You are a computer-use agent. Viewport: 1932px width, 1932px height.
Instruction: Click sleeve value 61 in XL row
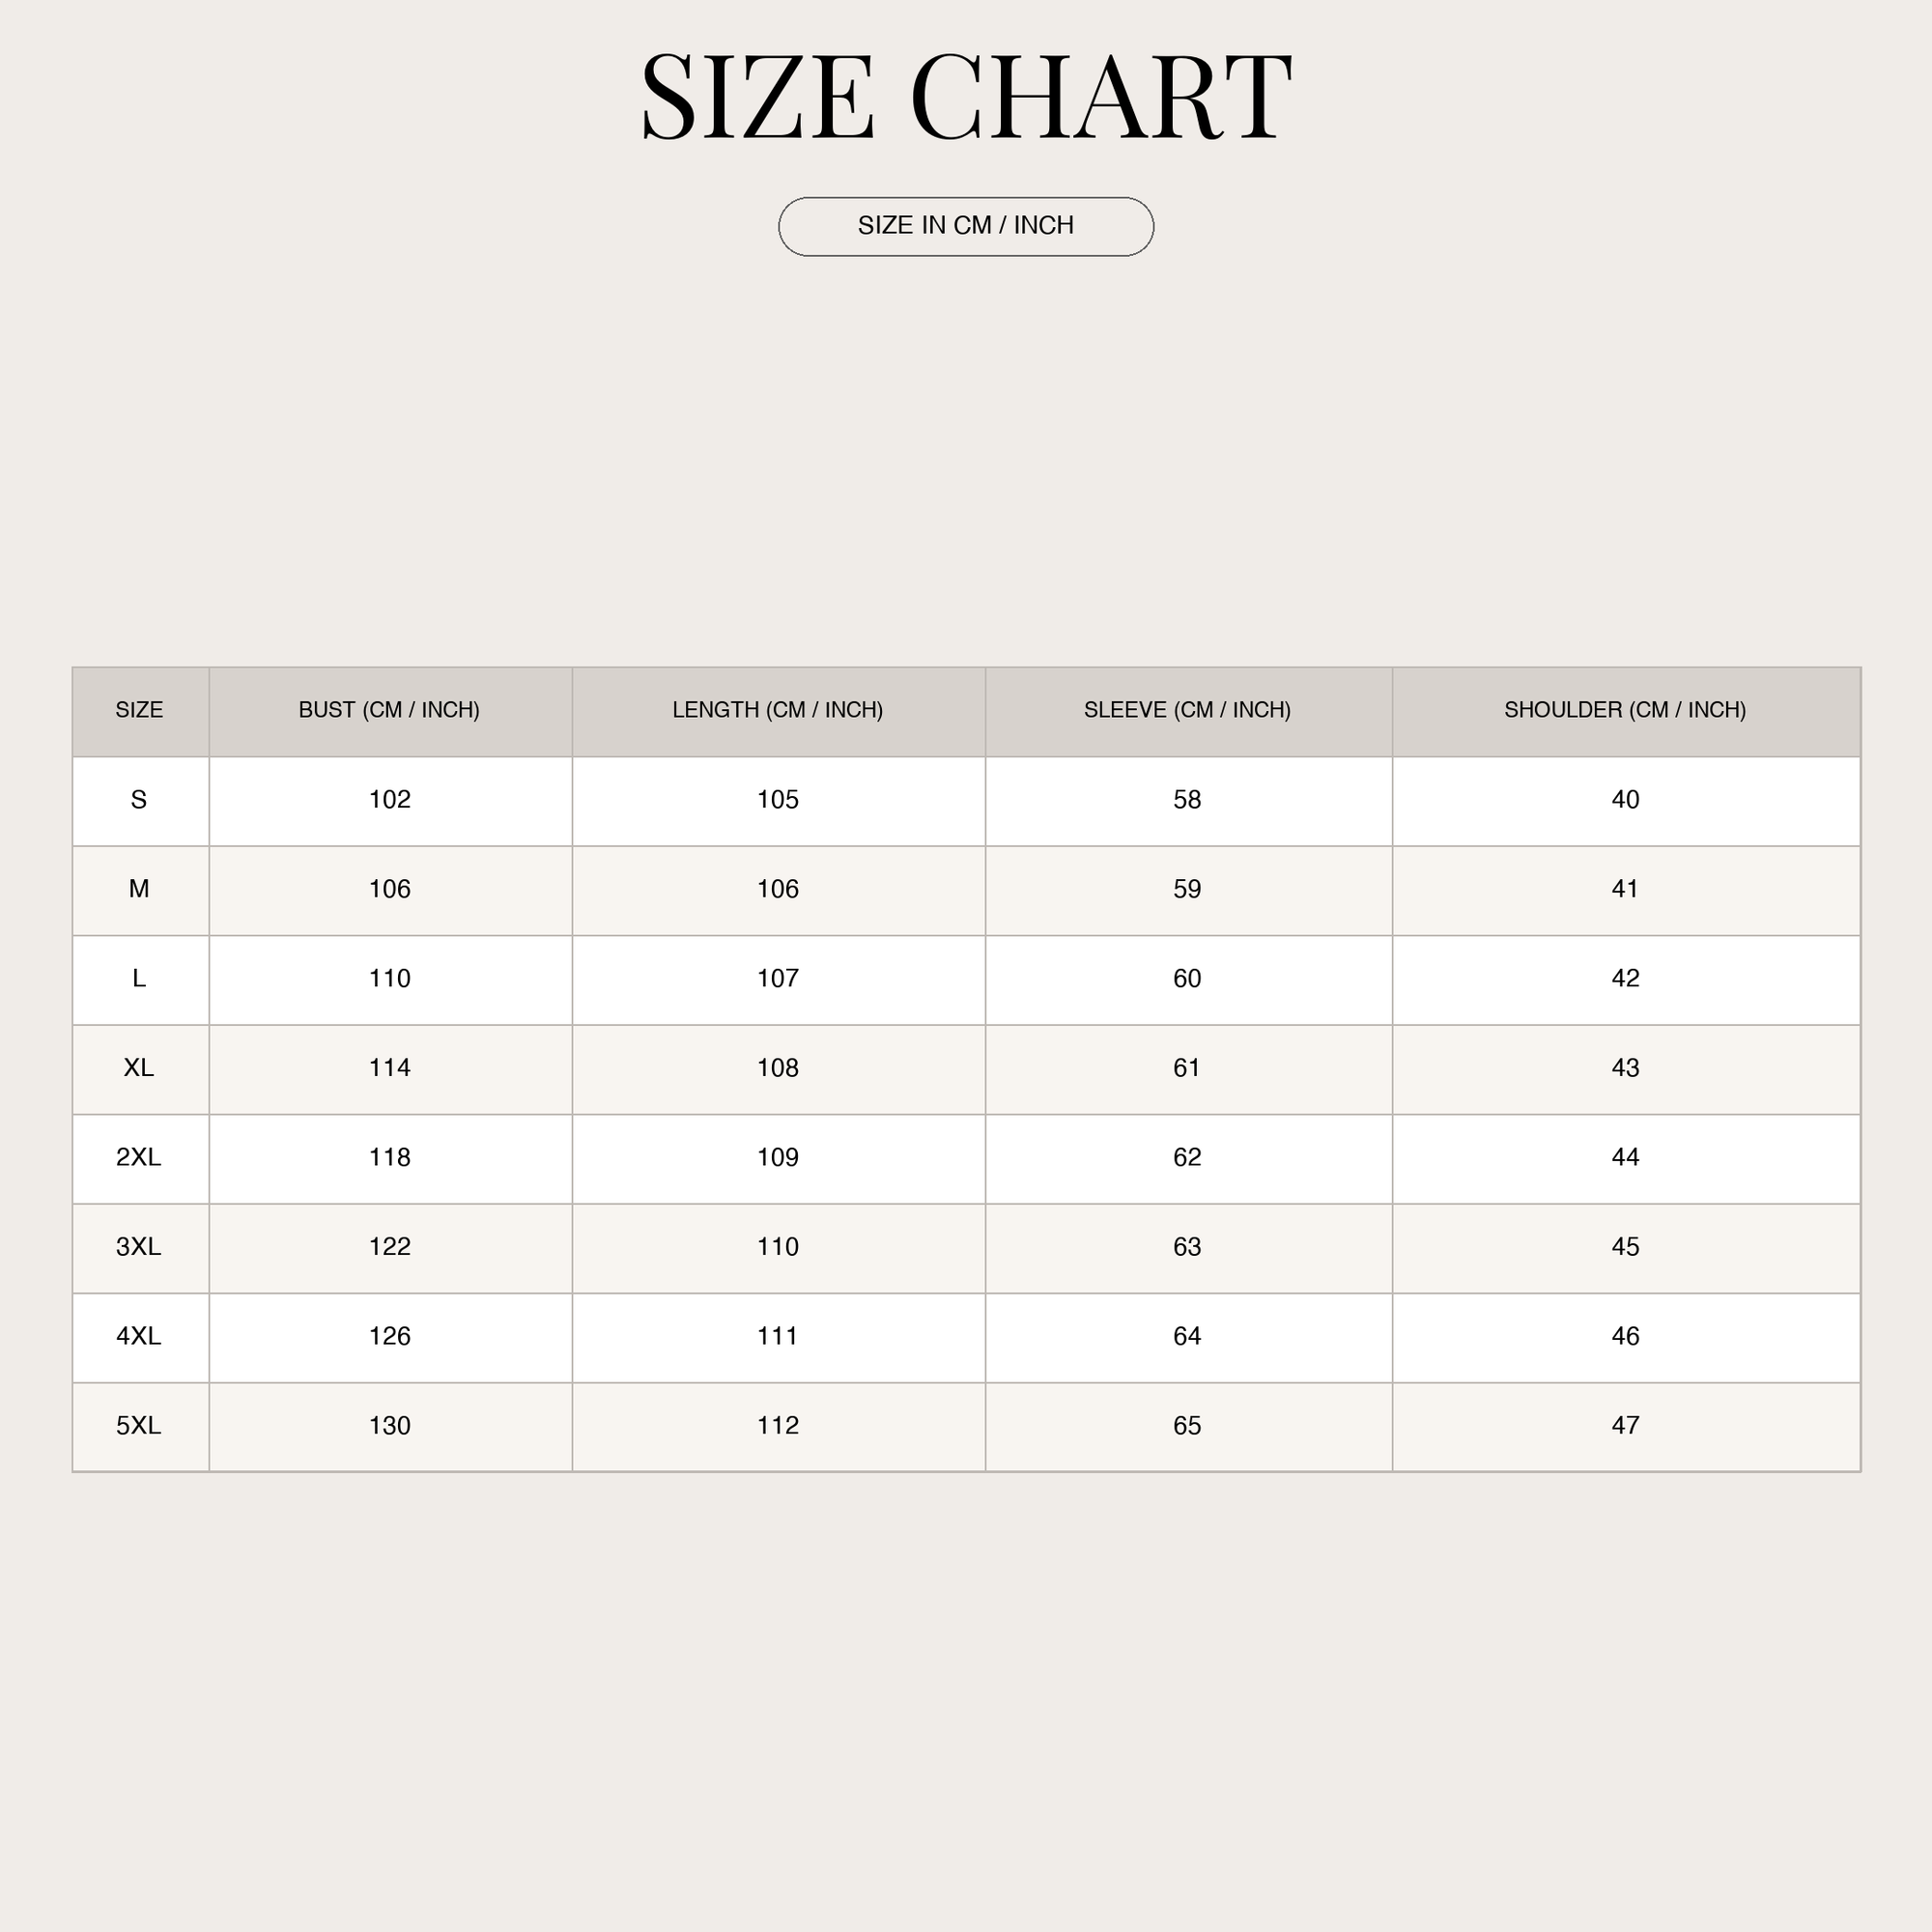pyautogui.click(x=1187, y=1068)
